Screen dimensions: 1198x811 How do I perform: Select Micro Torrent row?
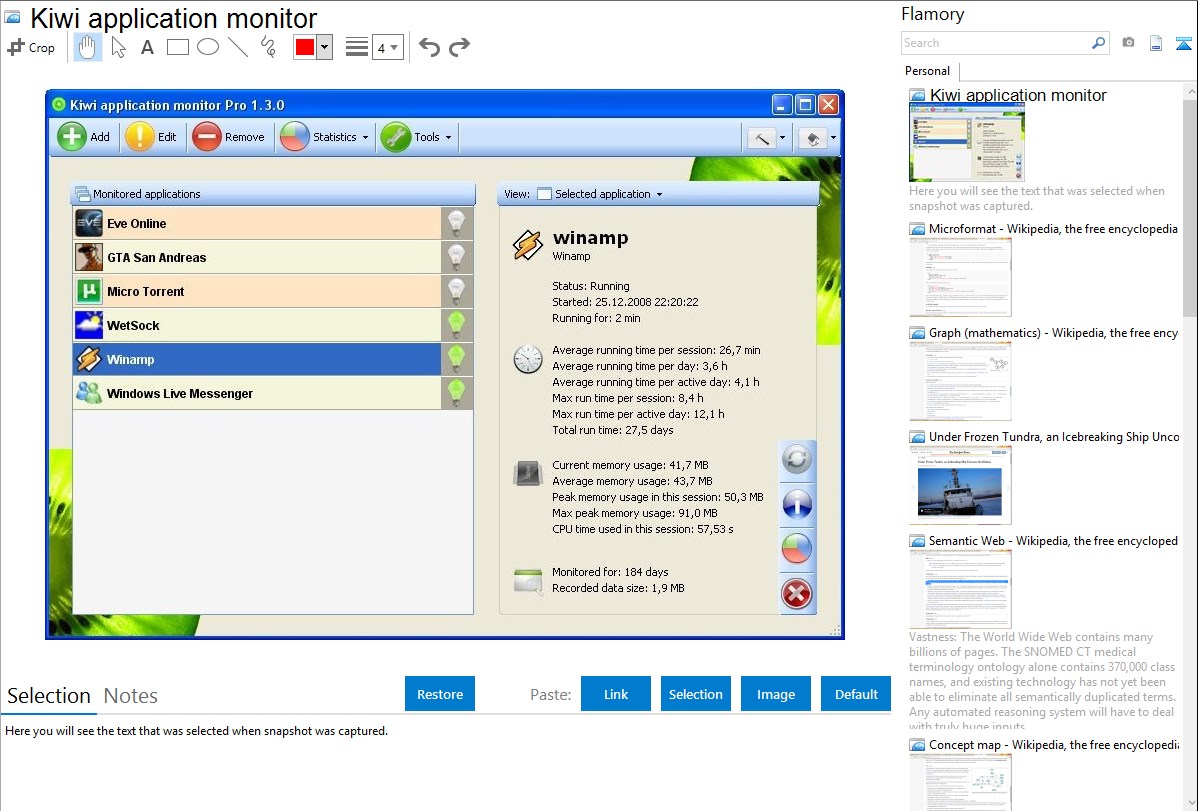pos(257,291)
